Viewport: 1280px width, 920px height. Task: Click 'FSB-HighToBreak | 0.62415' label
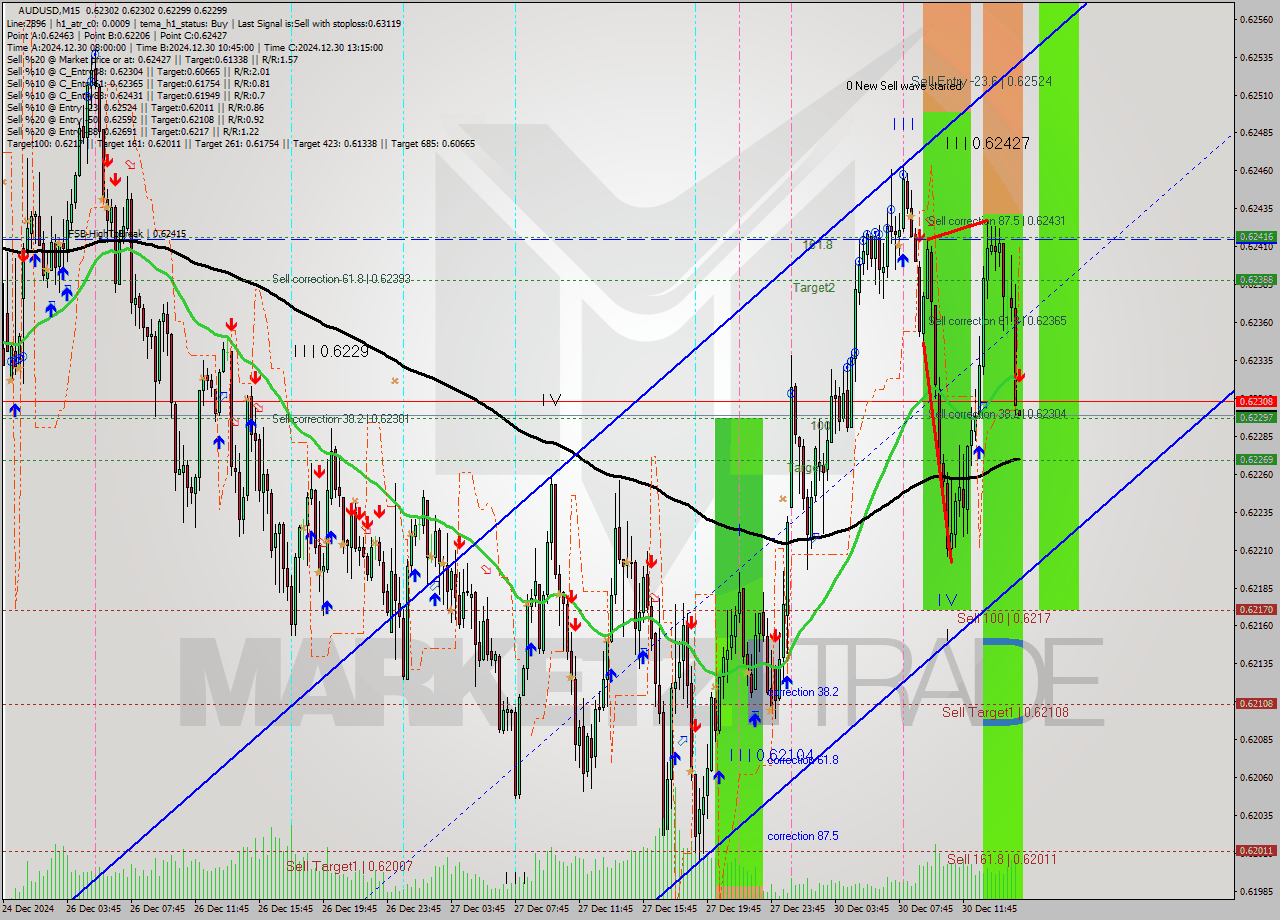click(x=127, y=234)
